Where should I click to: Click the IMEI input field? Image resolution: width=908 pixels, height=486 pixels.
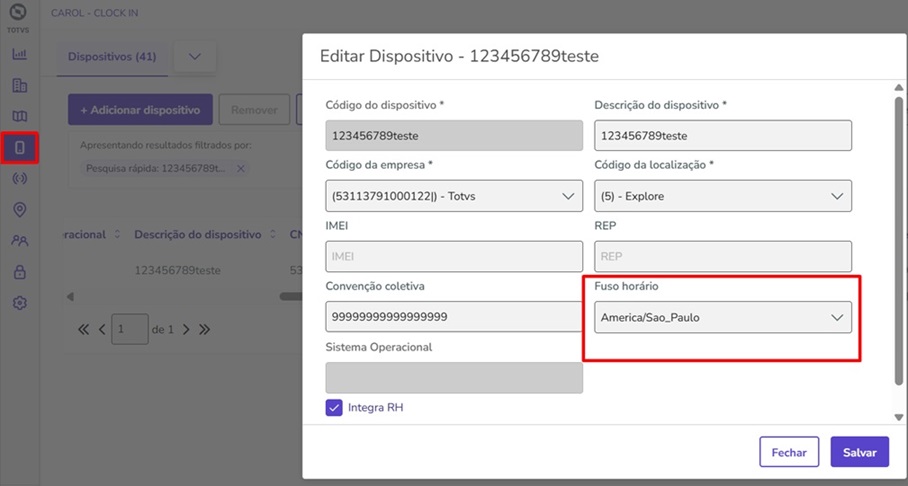(454, 256)
